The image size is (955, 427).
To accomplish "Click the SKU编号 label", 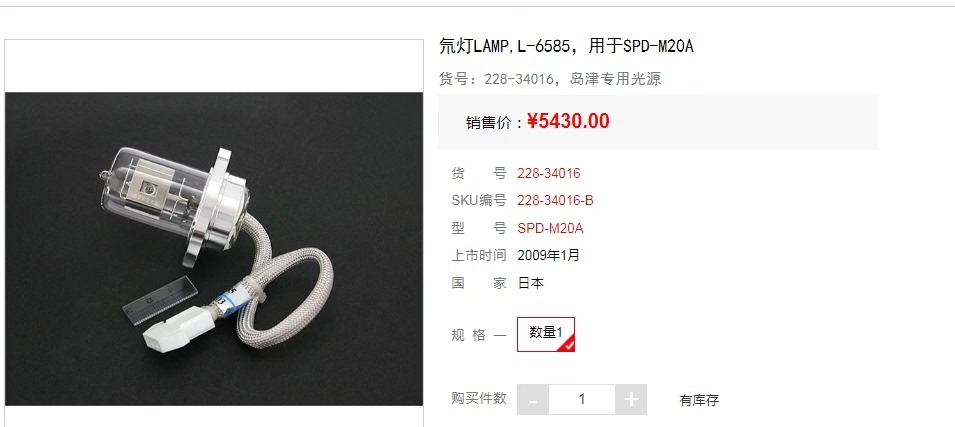I will coord(479,200).
